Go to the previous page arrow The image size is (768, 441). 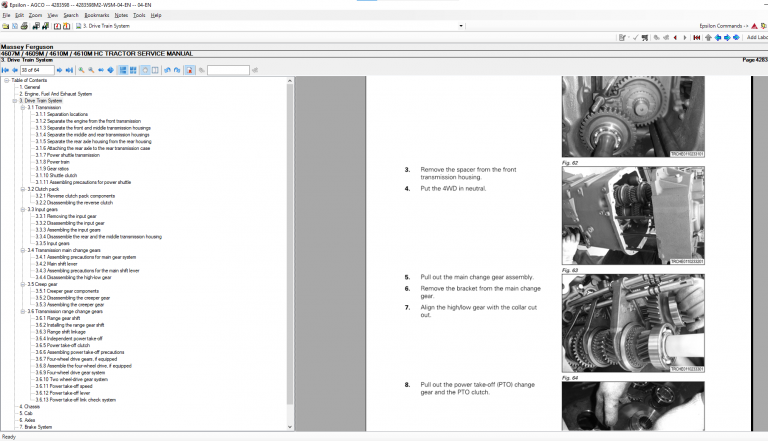15,70
